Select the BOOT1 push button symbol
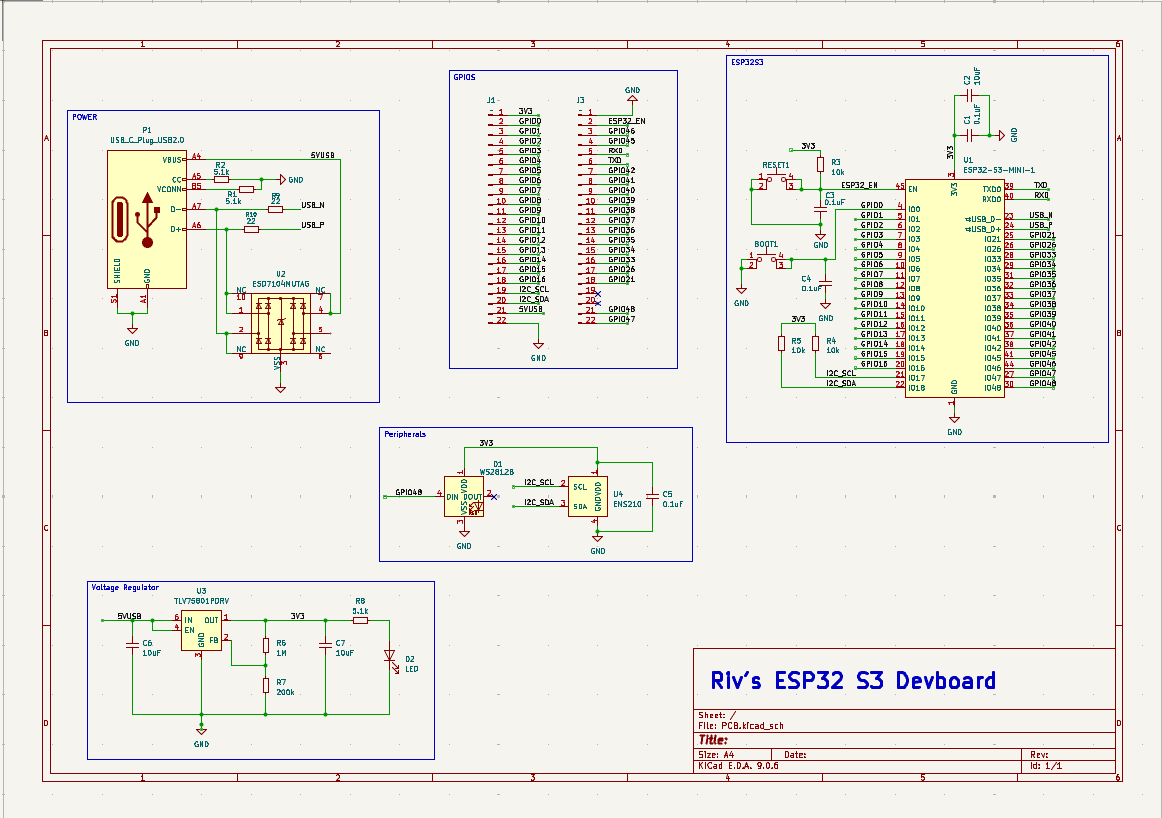1162x818 pixels. pyautogui.click(x=766, y=261)
